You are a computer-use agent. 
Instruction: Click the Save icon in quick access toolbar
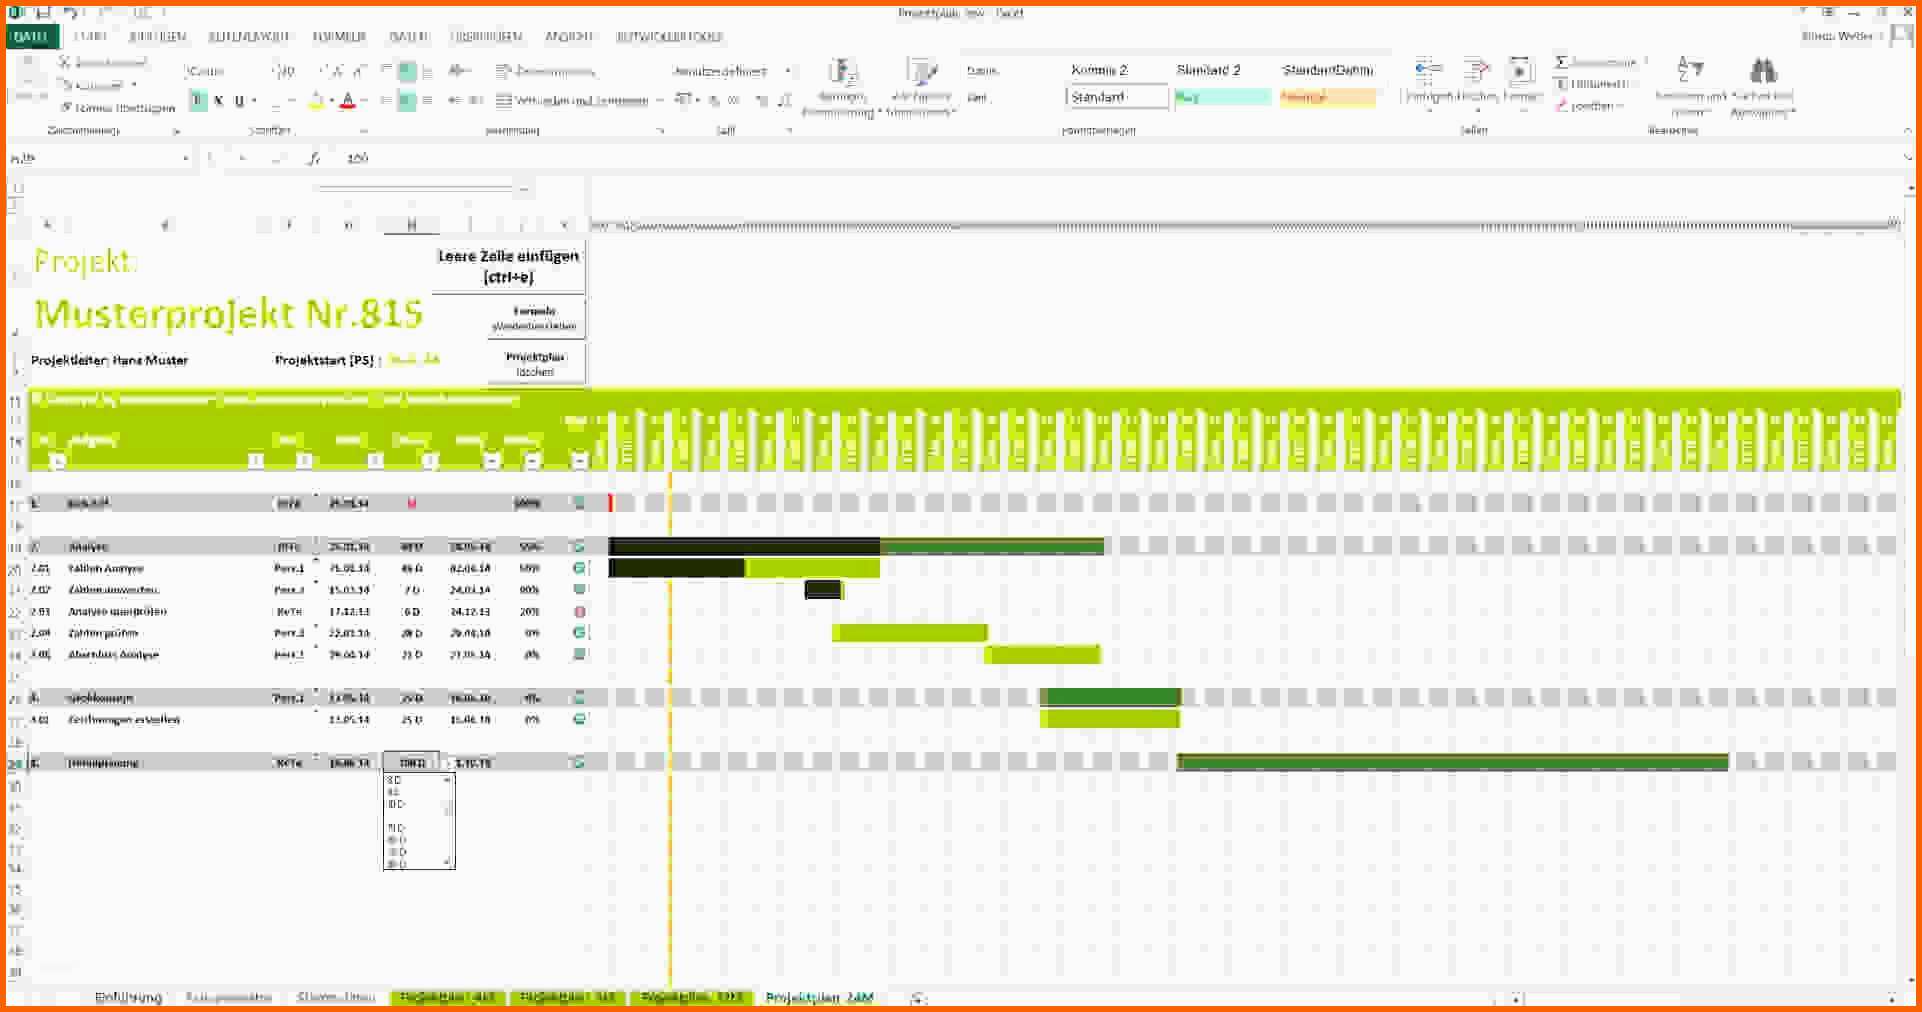point(43,13)
